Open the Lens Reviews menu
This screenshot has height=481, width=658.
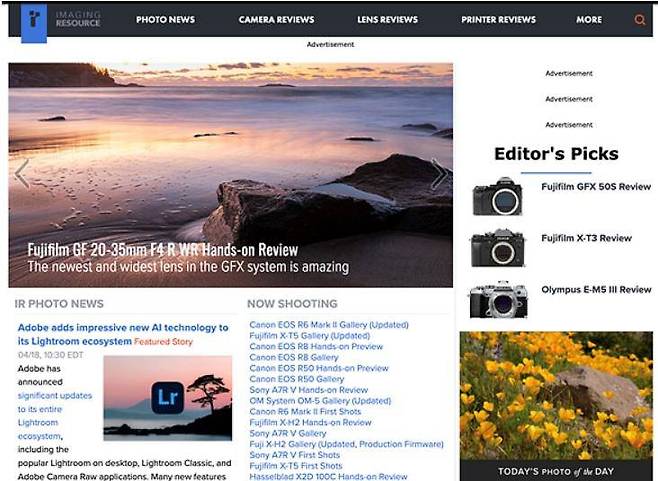387,20
